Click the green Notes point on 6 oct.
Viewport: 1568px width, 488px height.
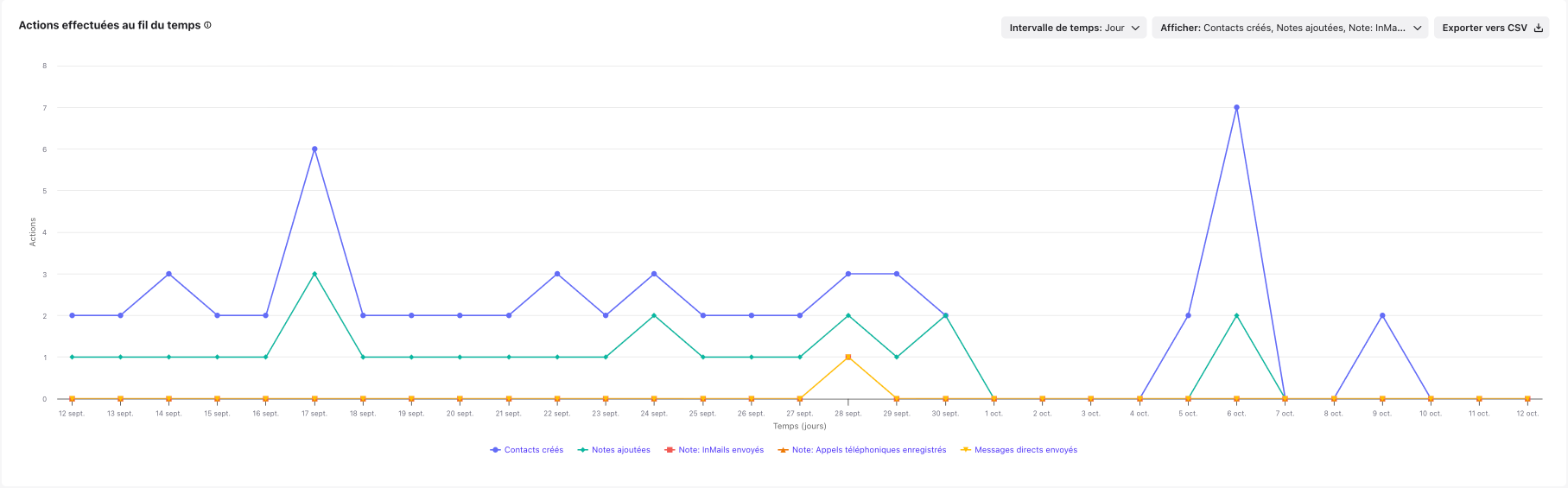[x=1237, y=315]
